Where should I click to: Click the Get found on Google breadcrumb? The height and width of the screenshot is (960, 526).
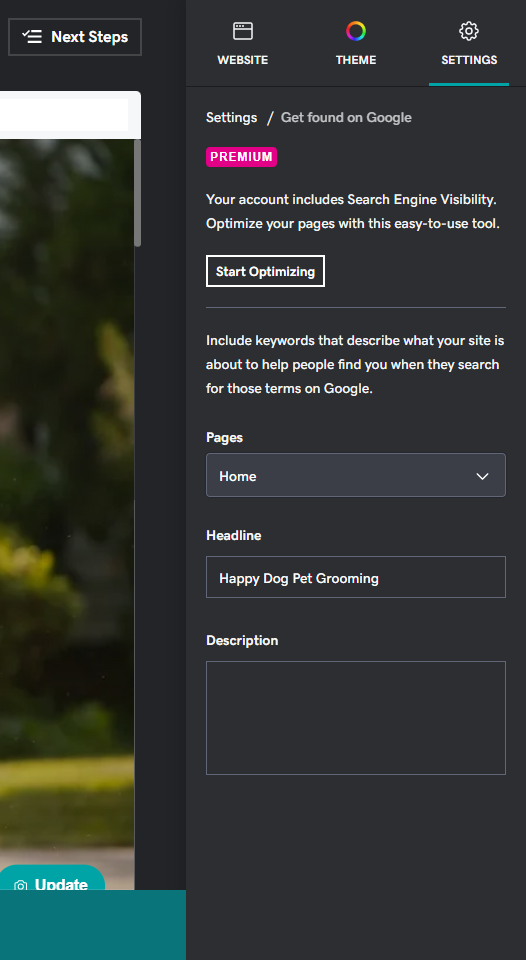(x=346, y=118)
